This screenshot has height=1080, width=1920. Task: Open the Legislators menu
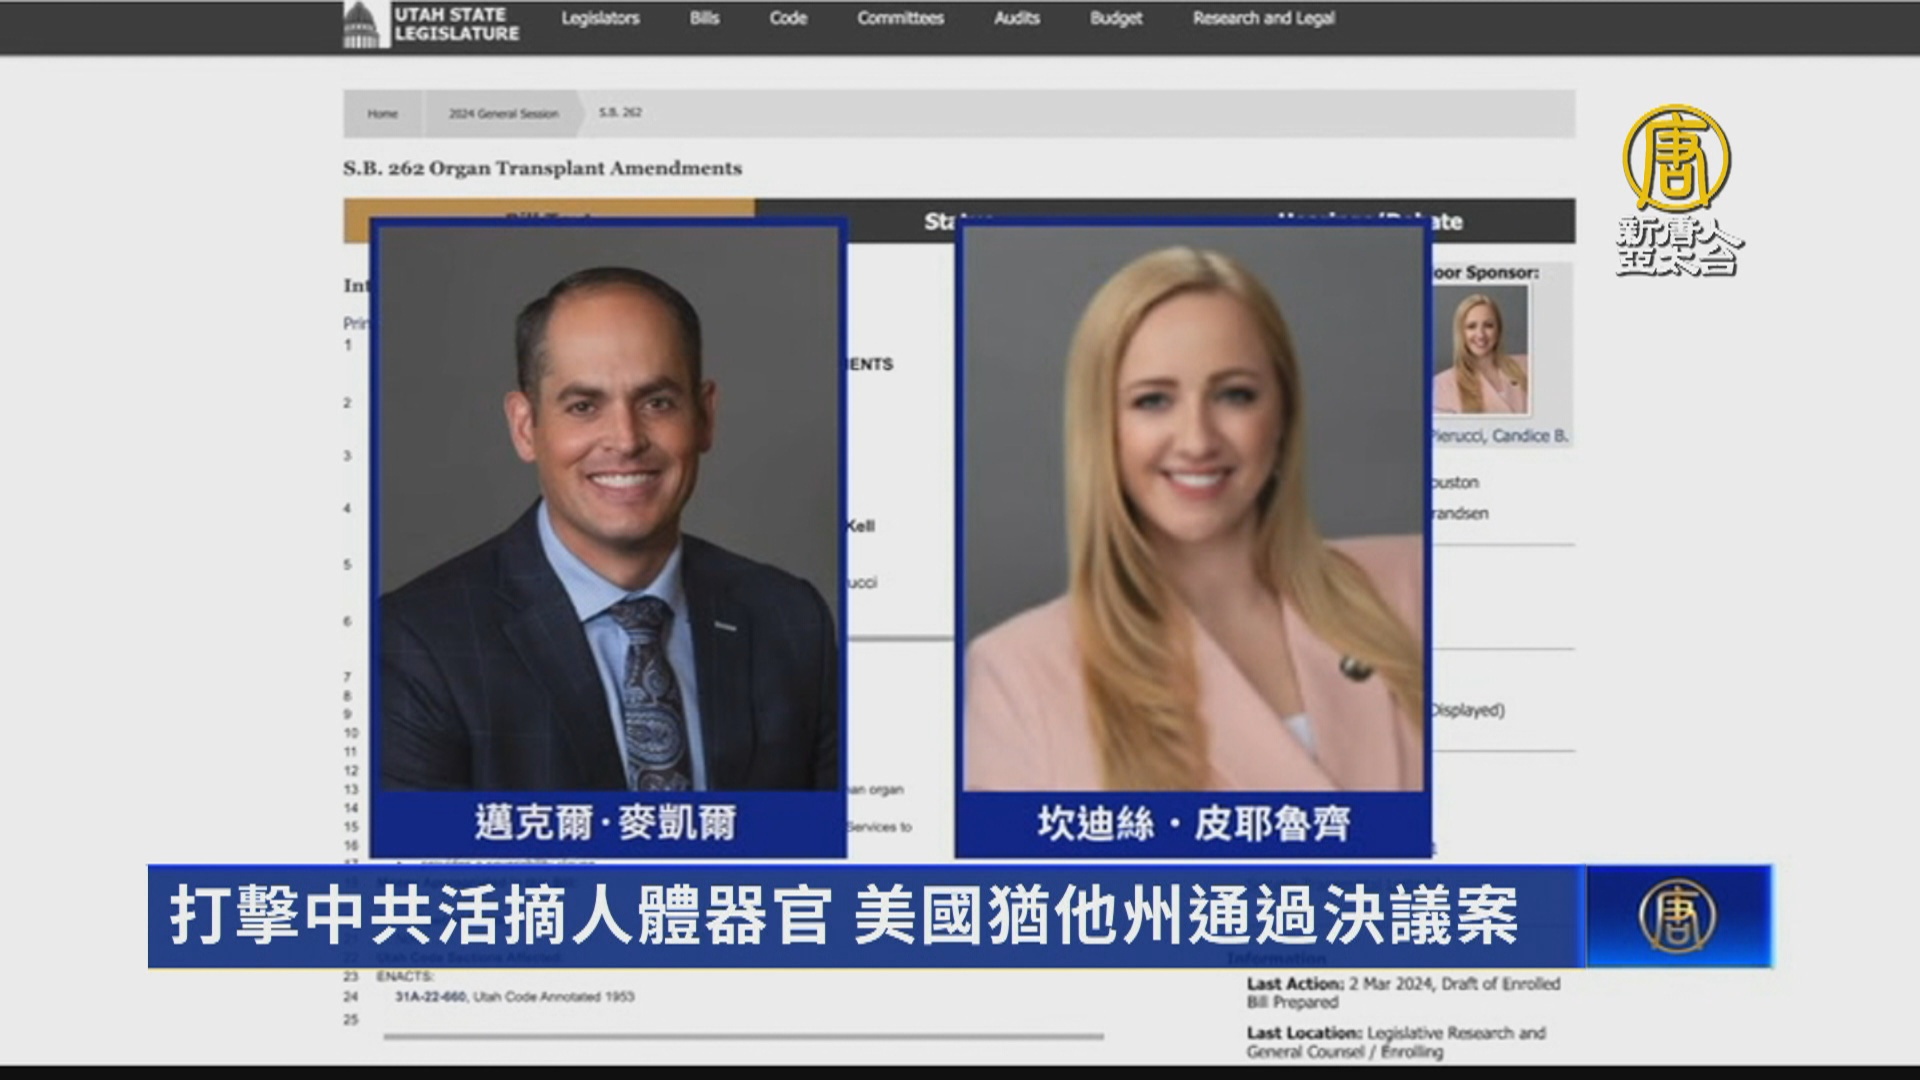tap(600, 19)
